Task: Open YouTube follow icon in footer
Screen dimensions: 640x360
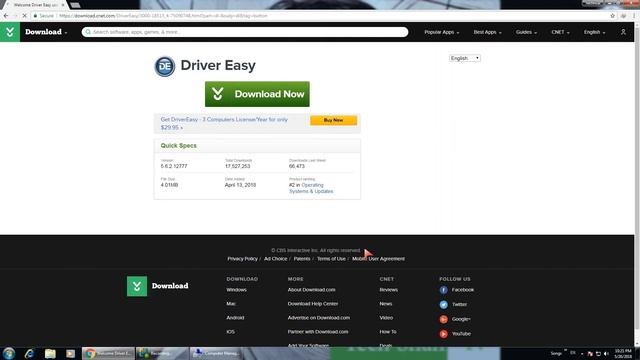Action: pos(443,334)
